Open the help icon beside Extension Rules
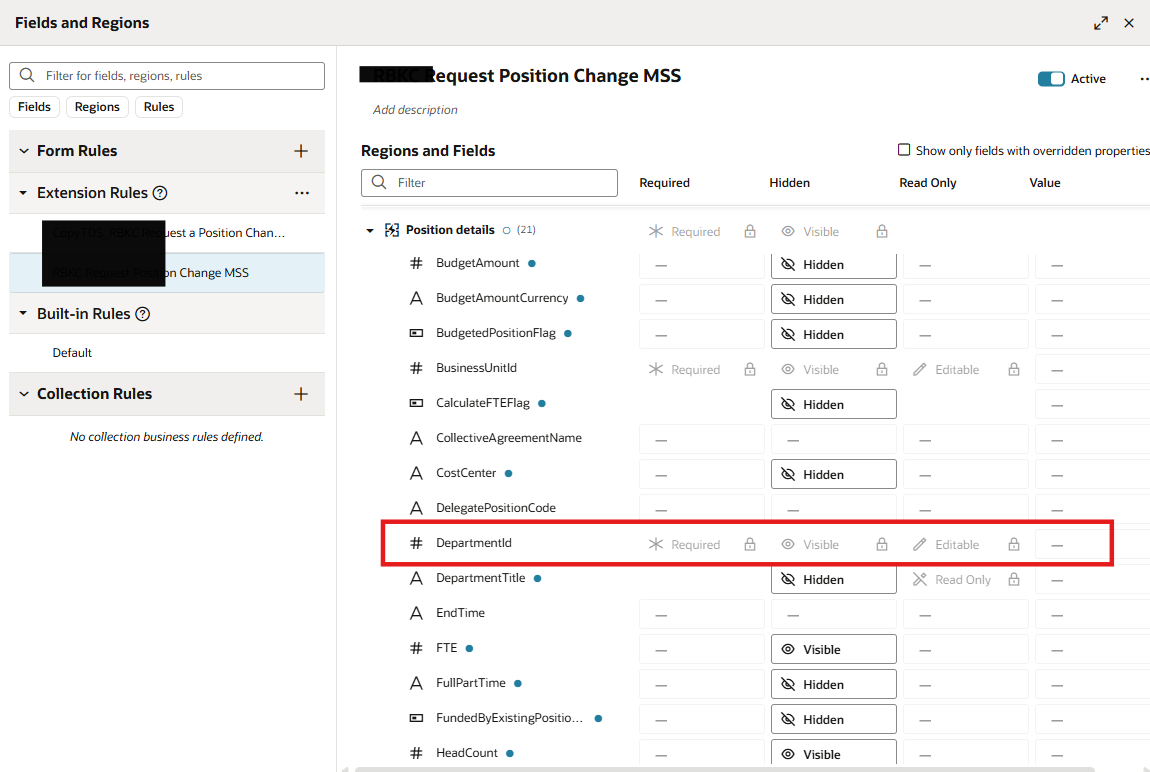 (160, 193)
